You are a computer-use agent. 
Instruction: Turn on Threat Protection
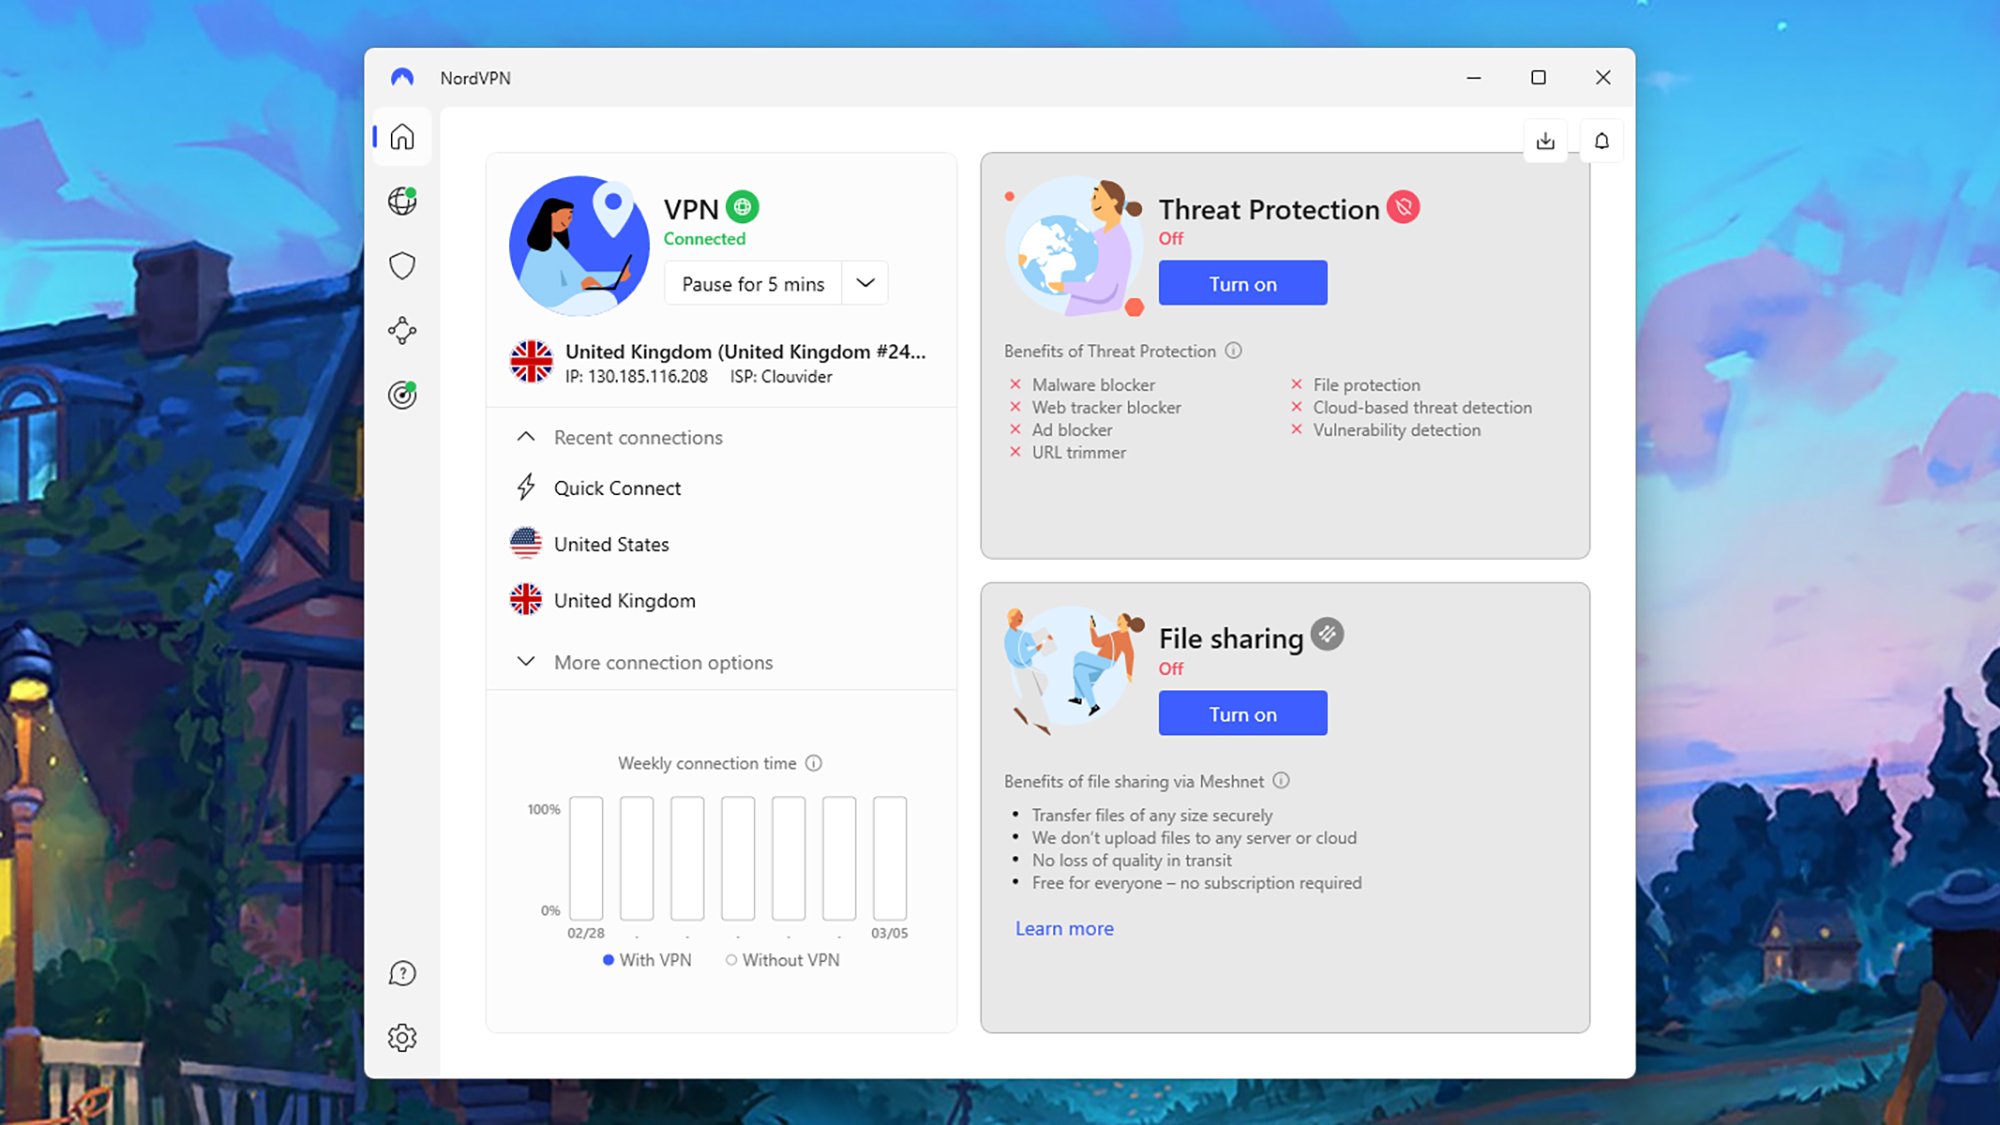tap(1243, 284)
